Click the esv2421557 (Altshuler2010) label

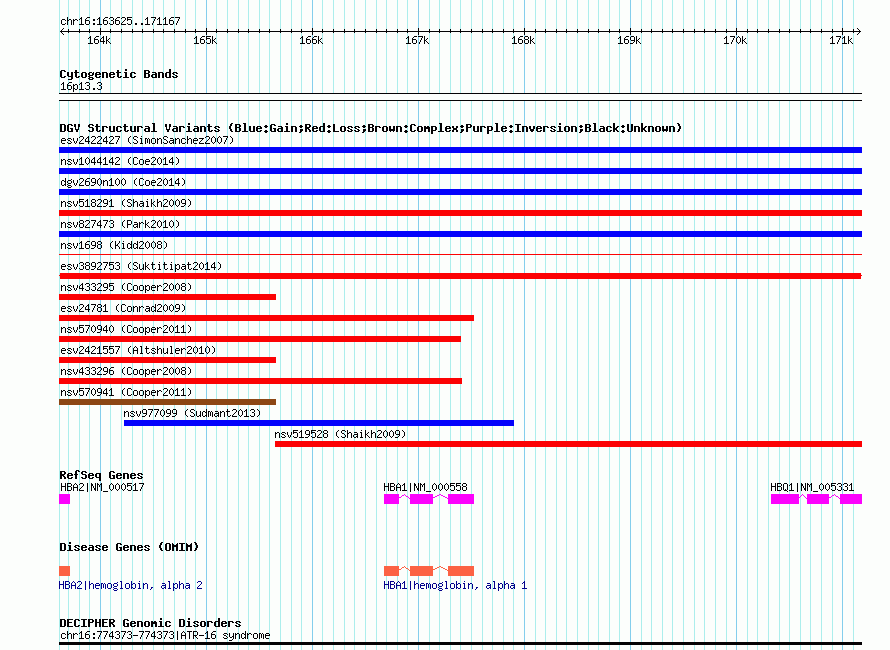138,350
